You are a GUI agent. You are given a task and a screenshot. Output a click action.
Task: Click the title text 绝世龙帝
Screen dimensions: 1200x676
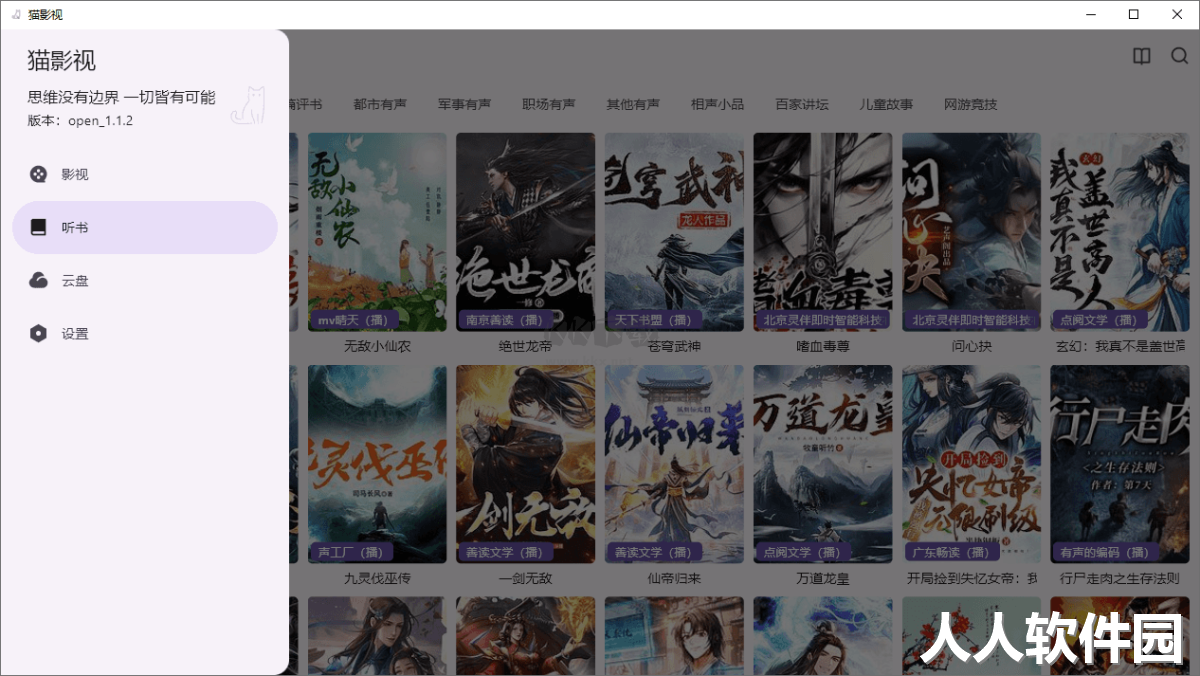(526, 346)
